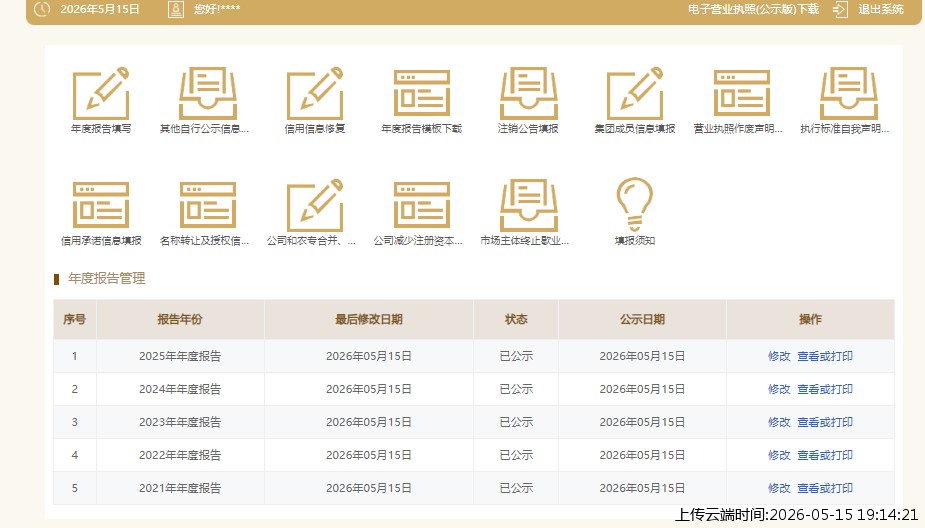
Task: Click 退出系统 to log out
Action: tap(881, 9)
